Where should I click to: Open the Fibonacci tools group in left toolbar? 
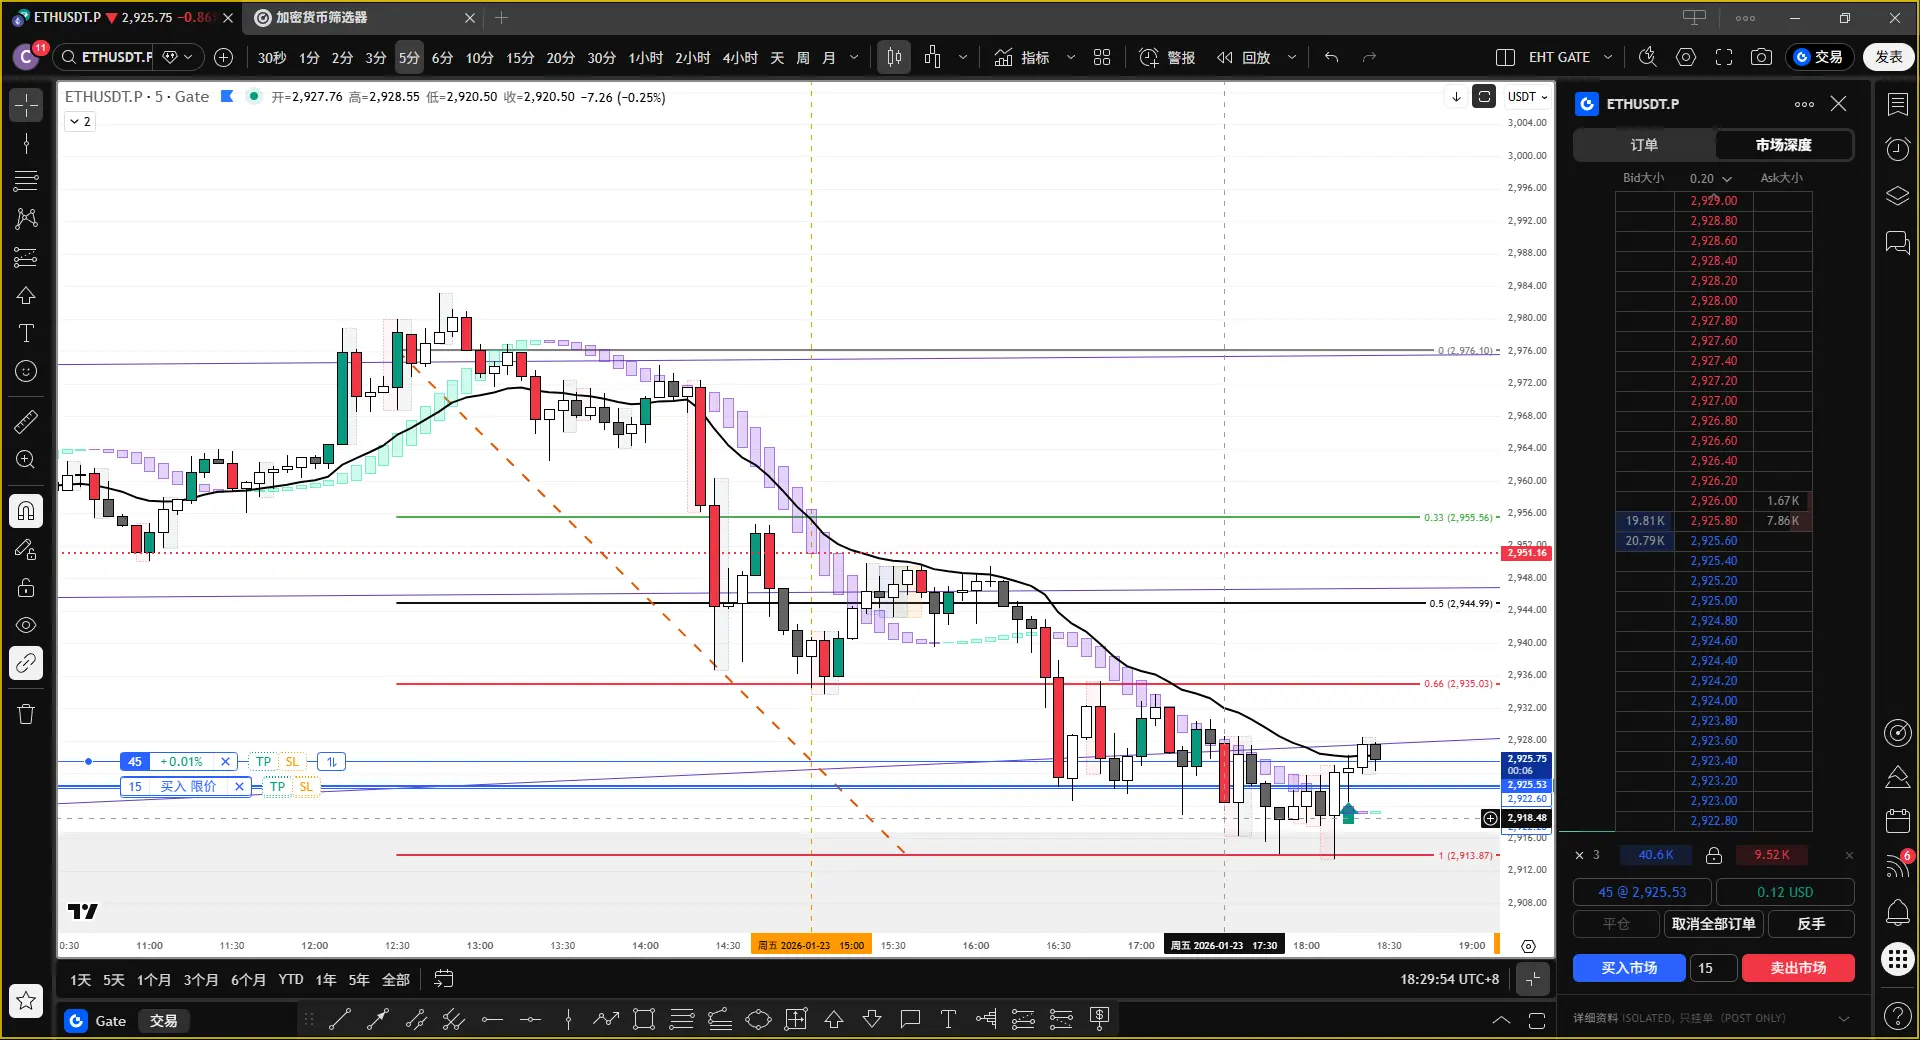[26, 181]
